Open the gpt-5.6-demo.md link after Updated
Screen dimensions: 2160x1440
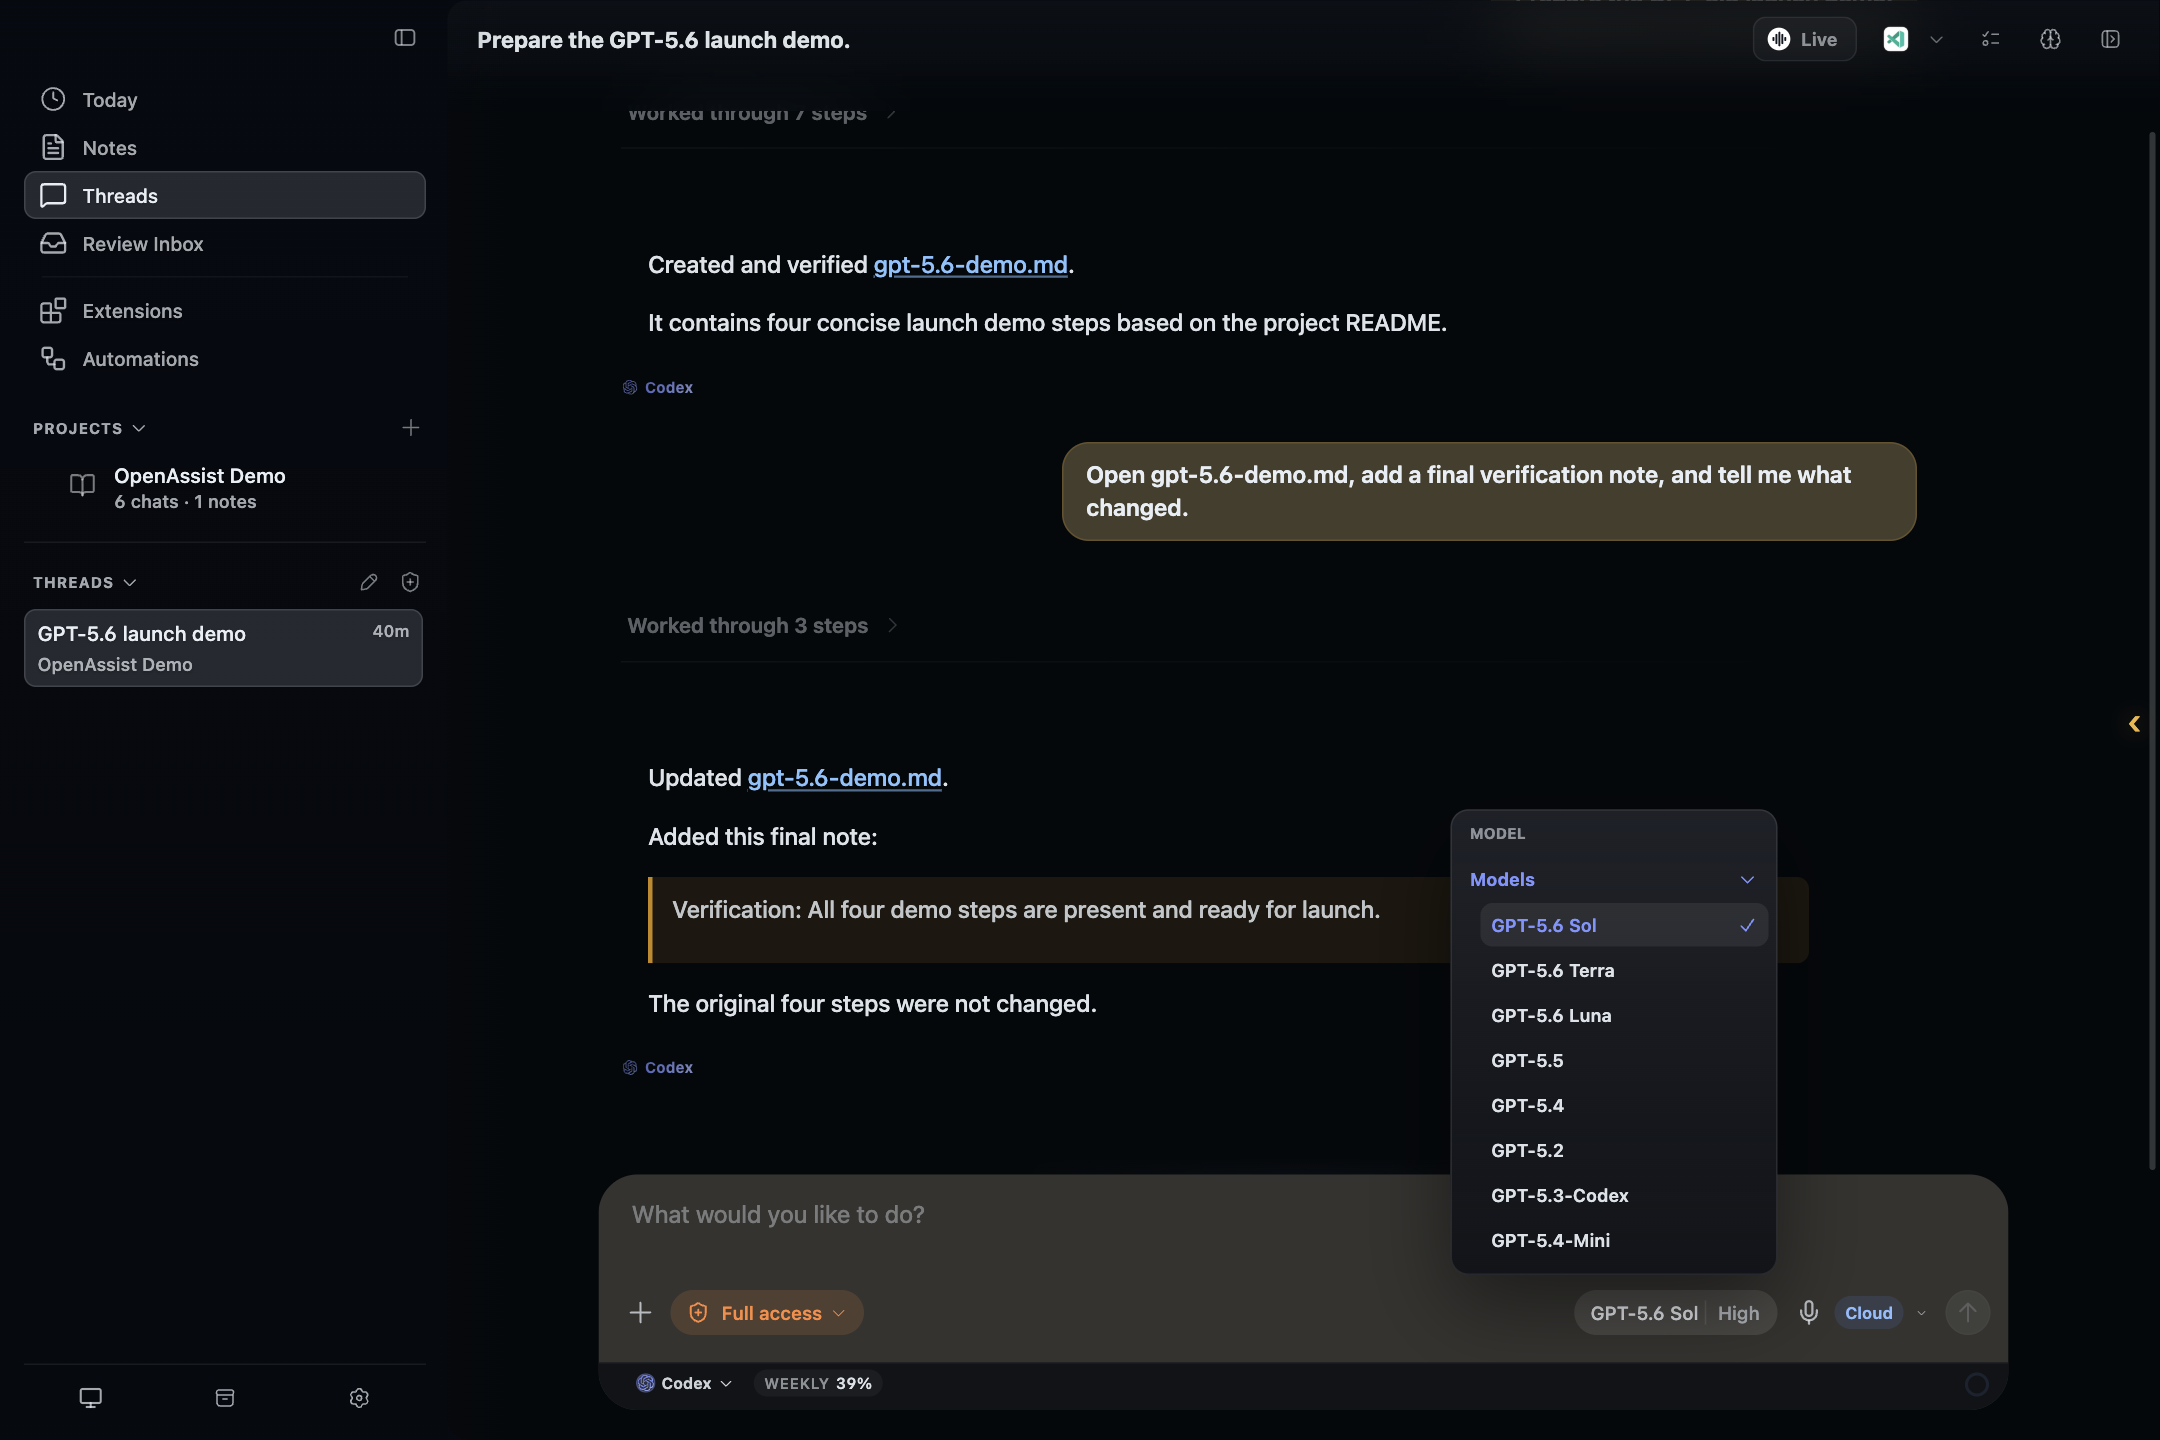(x=844, y=777)
